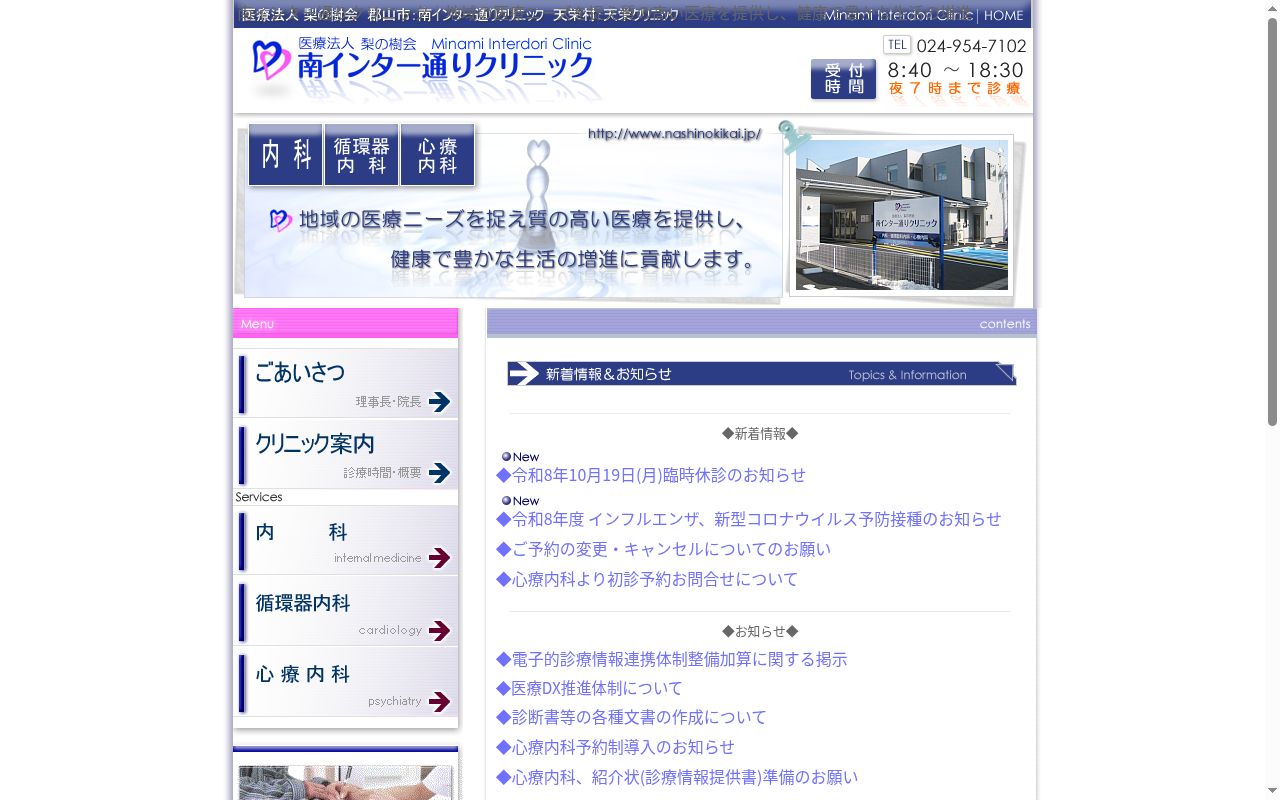The width and height of the screenshot is (1280, 800).
Task: Click the arrow icon on ごあいさつ
Action: [439, 402]
